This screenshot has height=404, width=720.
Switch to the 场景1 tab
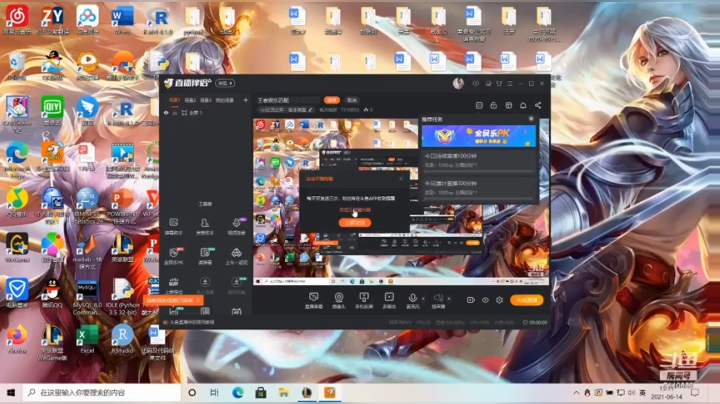pos(174,100)
